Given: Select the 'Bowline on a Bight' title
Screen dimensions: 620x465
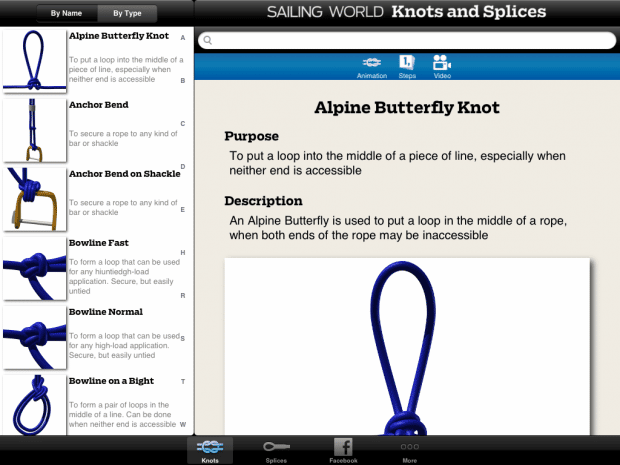Looking at the screenshot, I should [111, 381].
